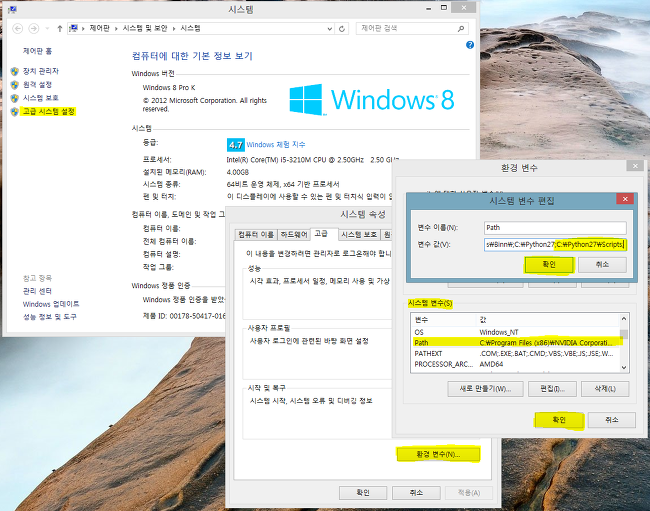The height and width of the screenshot is (511, 650).
Task: Click the shield icon beside 장치 관리자
Action: pos(15,71)
